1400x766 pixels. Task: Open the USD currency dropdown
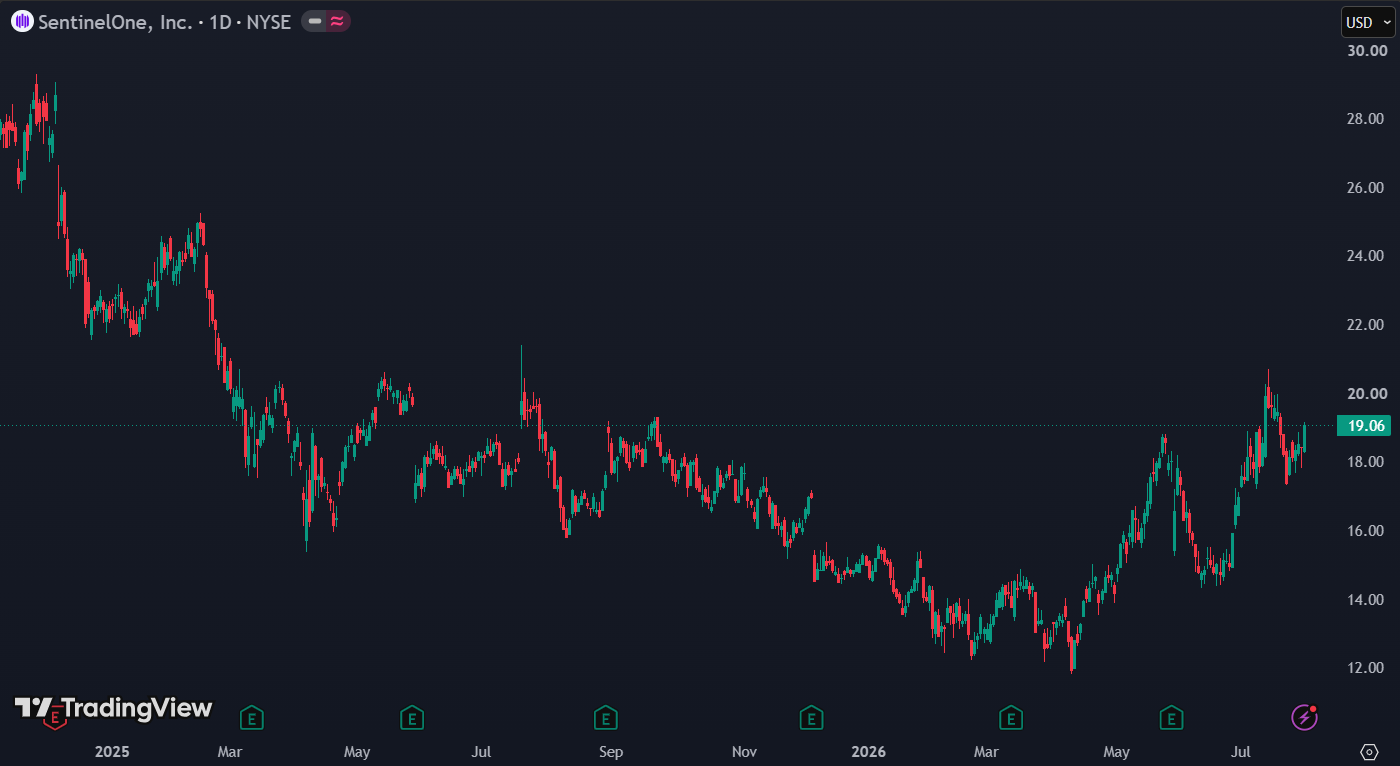[x=1367, y=22]
